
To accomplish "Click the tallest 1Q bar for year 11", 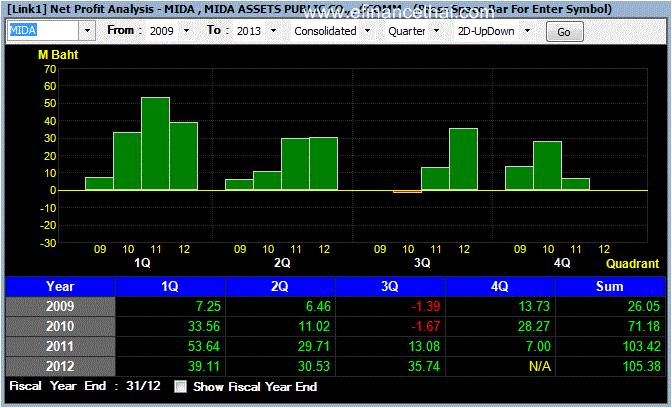I will click(156, 144).
